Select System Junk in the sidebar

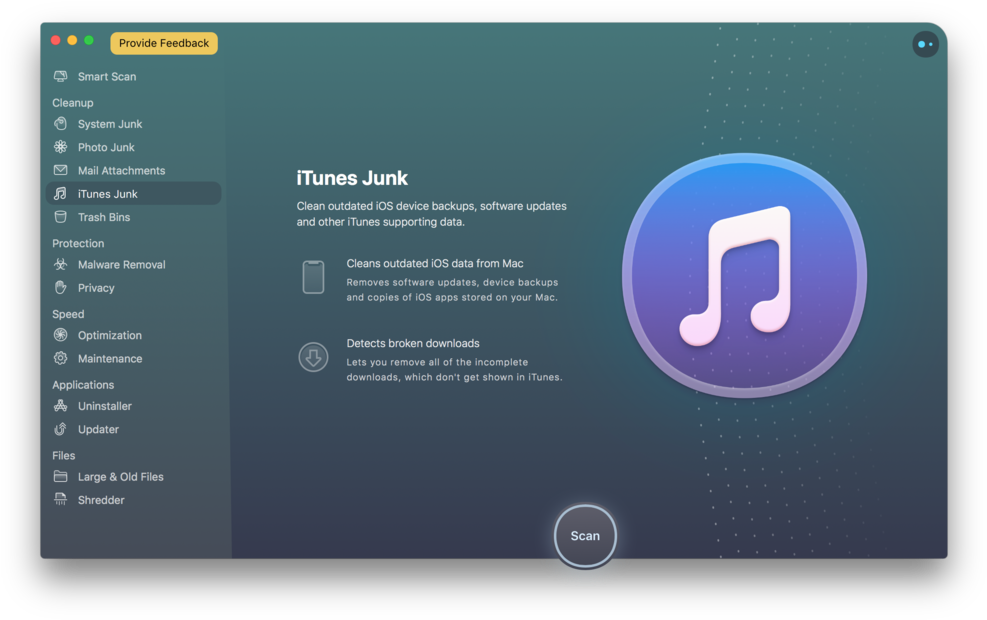[133, 124]
